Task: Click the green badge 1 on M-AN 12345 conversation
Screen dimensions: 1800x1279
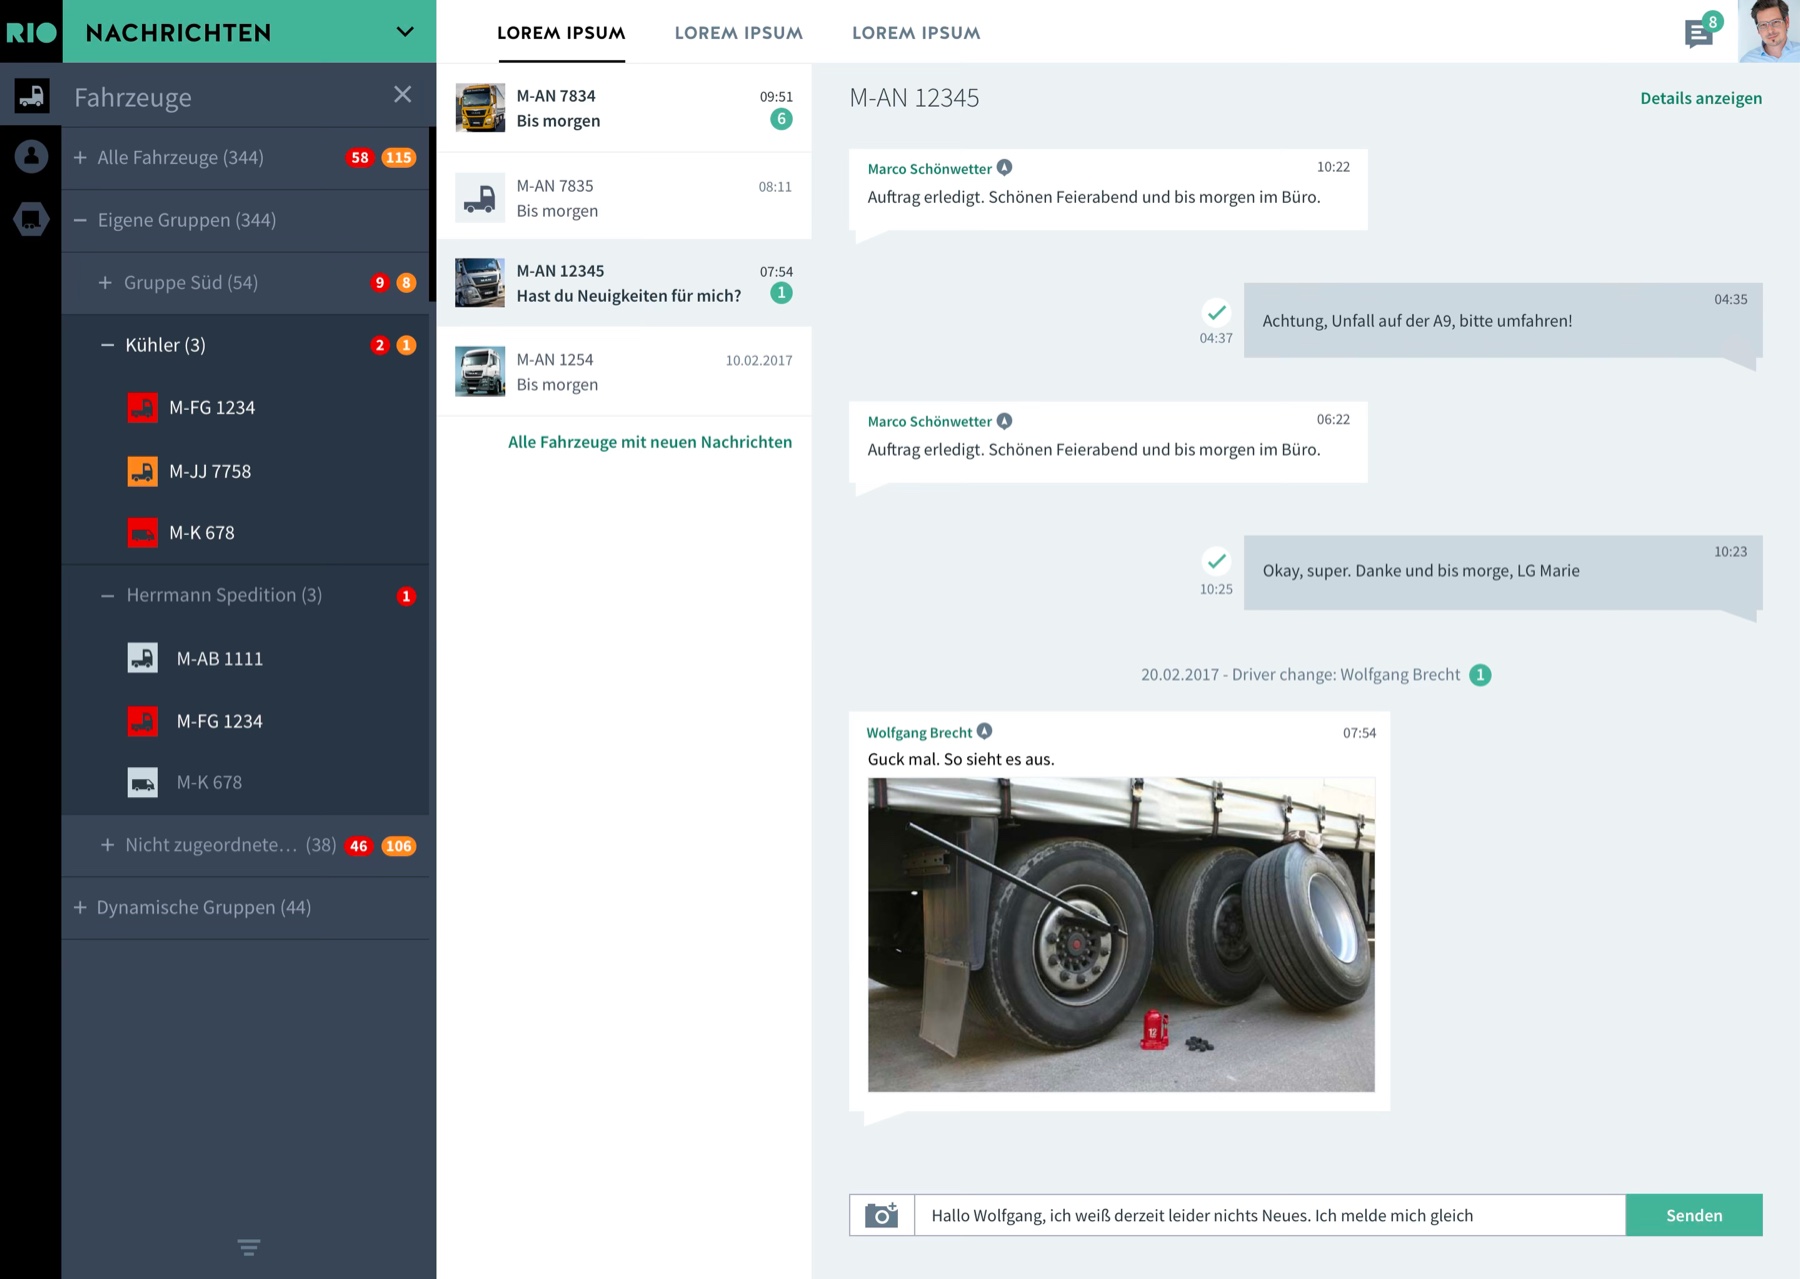Action: (x=781, y=293)
